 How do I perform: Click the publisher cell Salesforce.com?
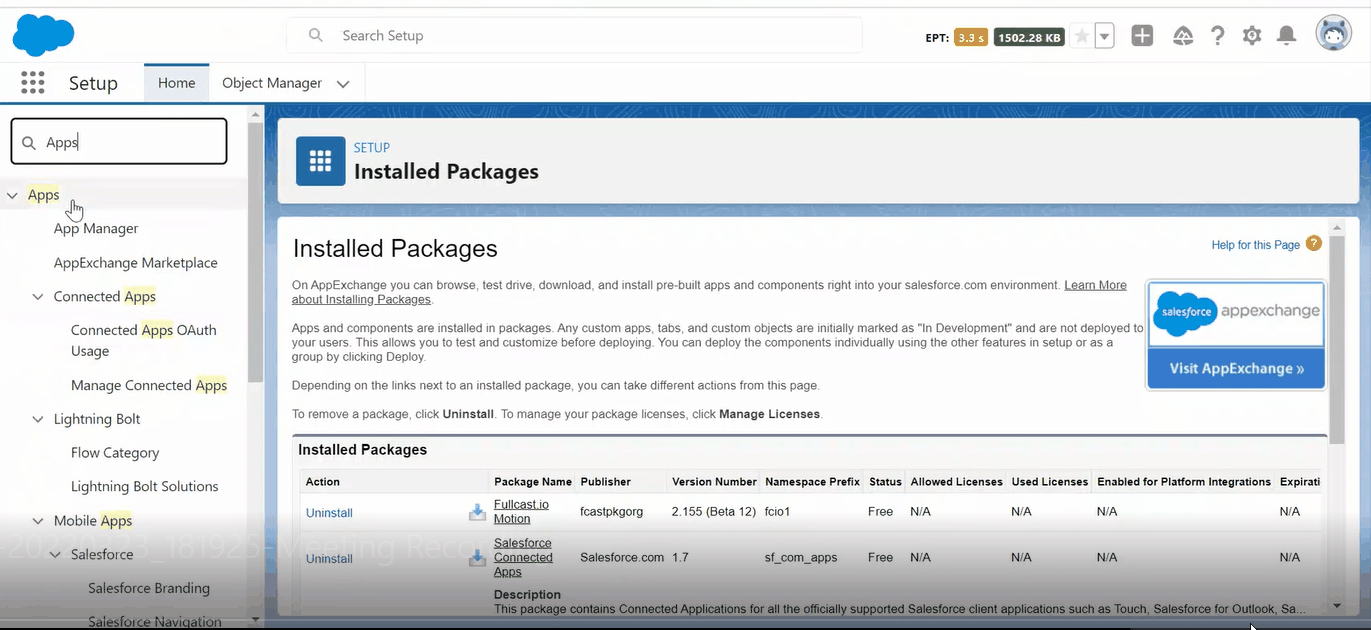[x=622, y=558]
